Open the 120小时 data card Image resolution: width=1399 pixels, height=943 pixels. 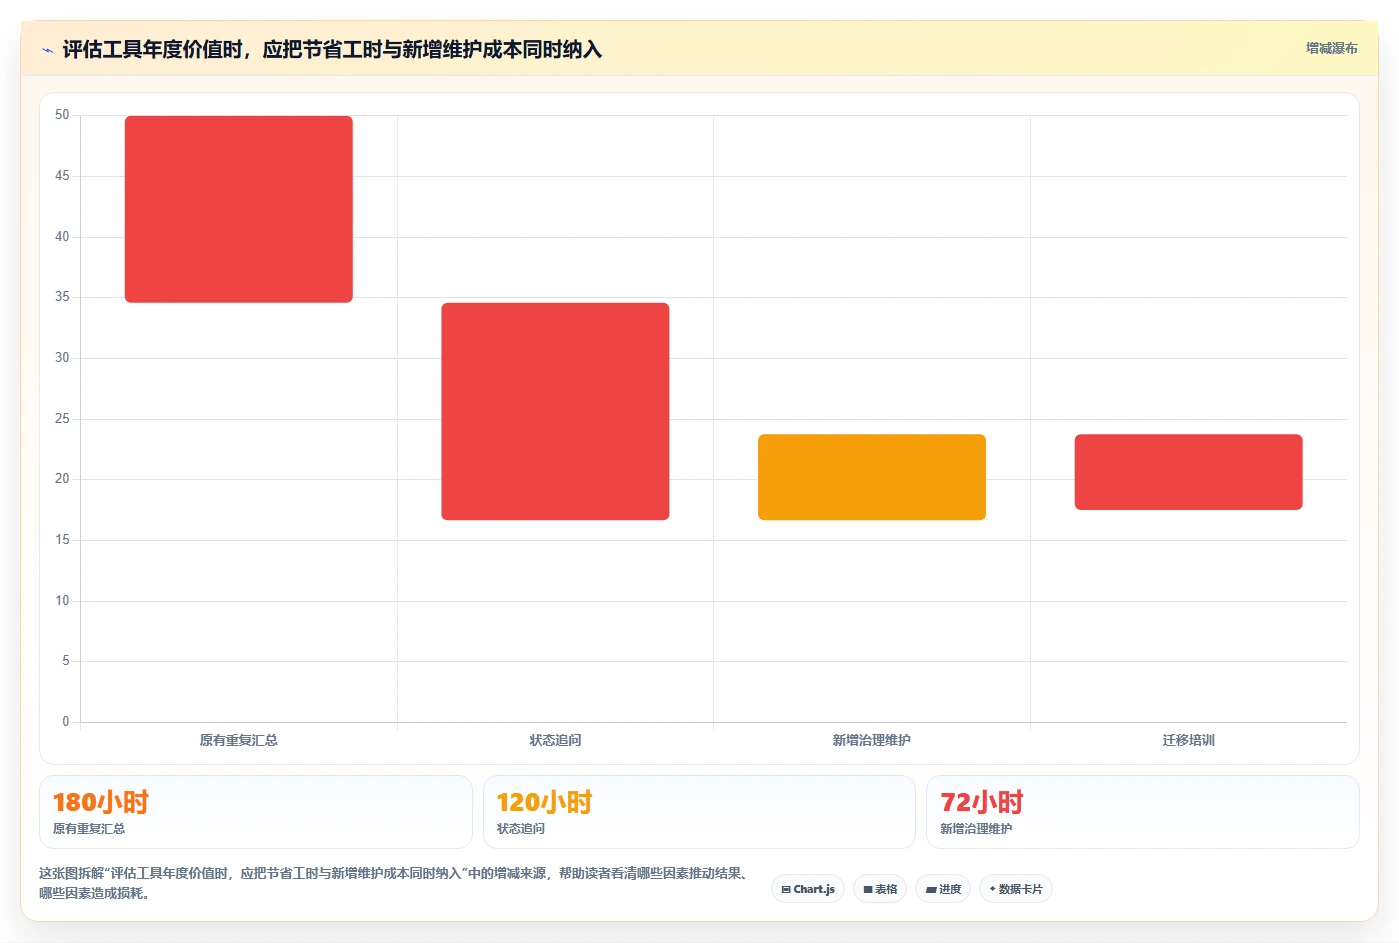pyautogui.click(x=699, y=812)
